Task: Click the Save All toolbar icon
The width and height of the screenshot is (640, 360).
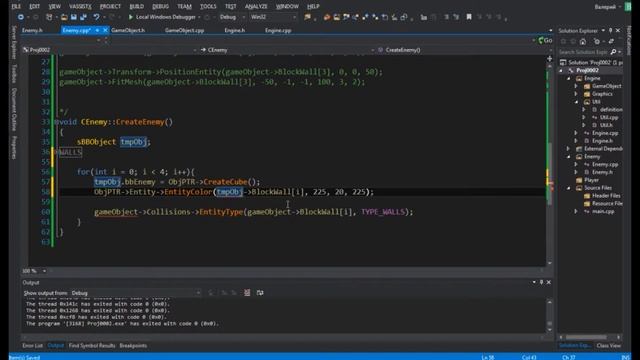Action: tap(83, 17)
